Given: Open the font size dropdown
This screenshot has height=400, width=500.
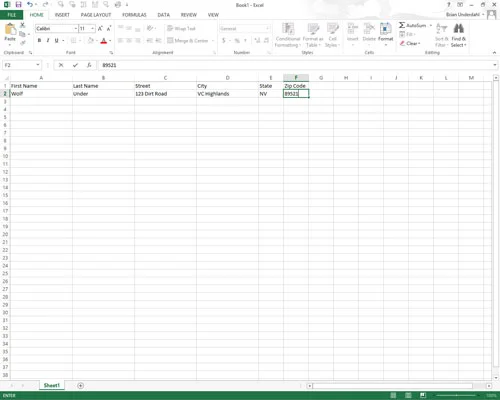Looking at the screenshot, I should click(93, 29).
